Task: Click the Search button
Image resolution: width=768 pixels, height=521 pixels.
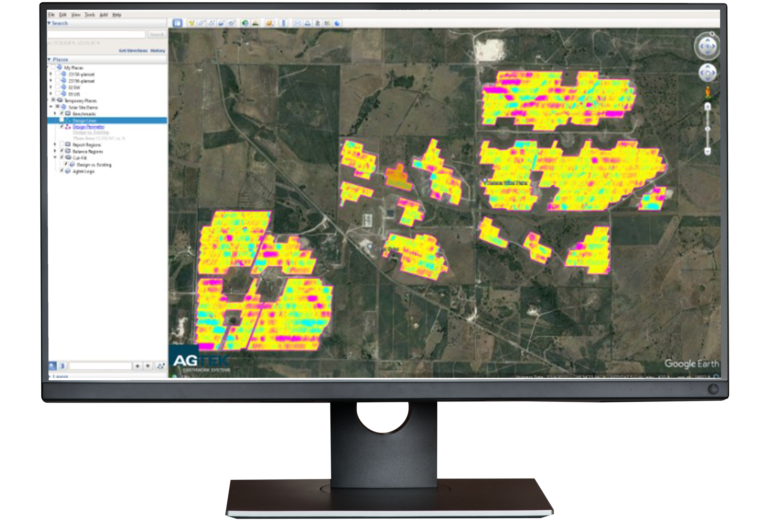Action: point(156,35)
